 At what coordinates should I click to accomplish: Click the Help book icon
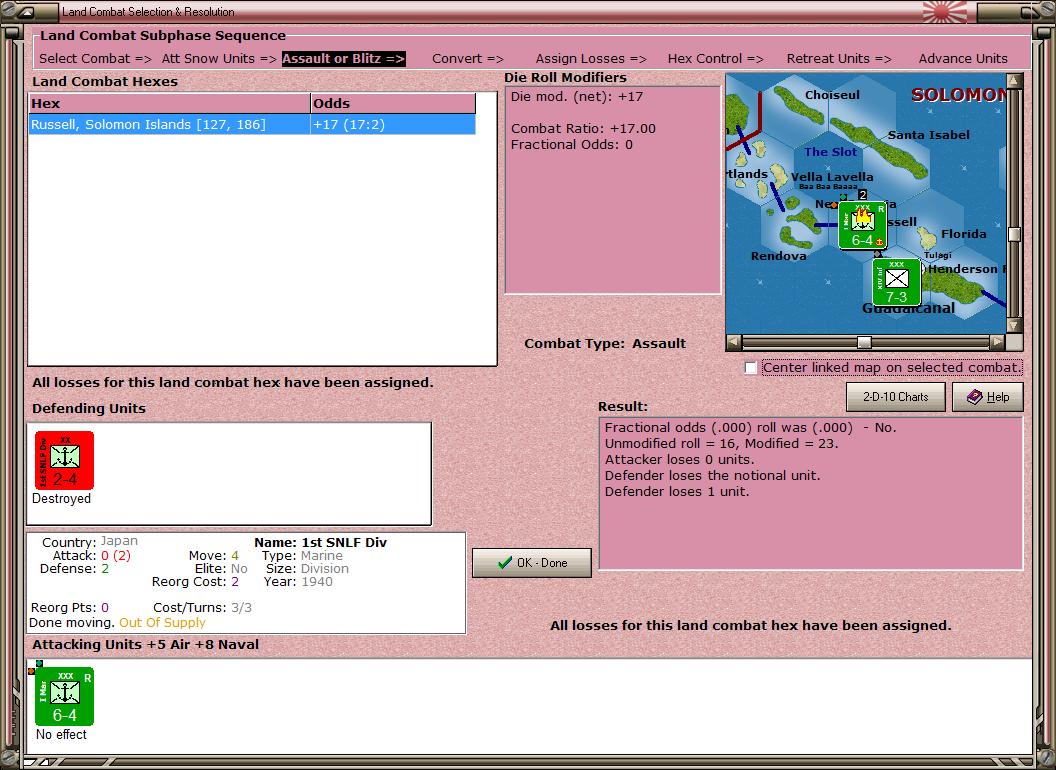974,397
